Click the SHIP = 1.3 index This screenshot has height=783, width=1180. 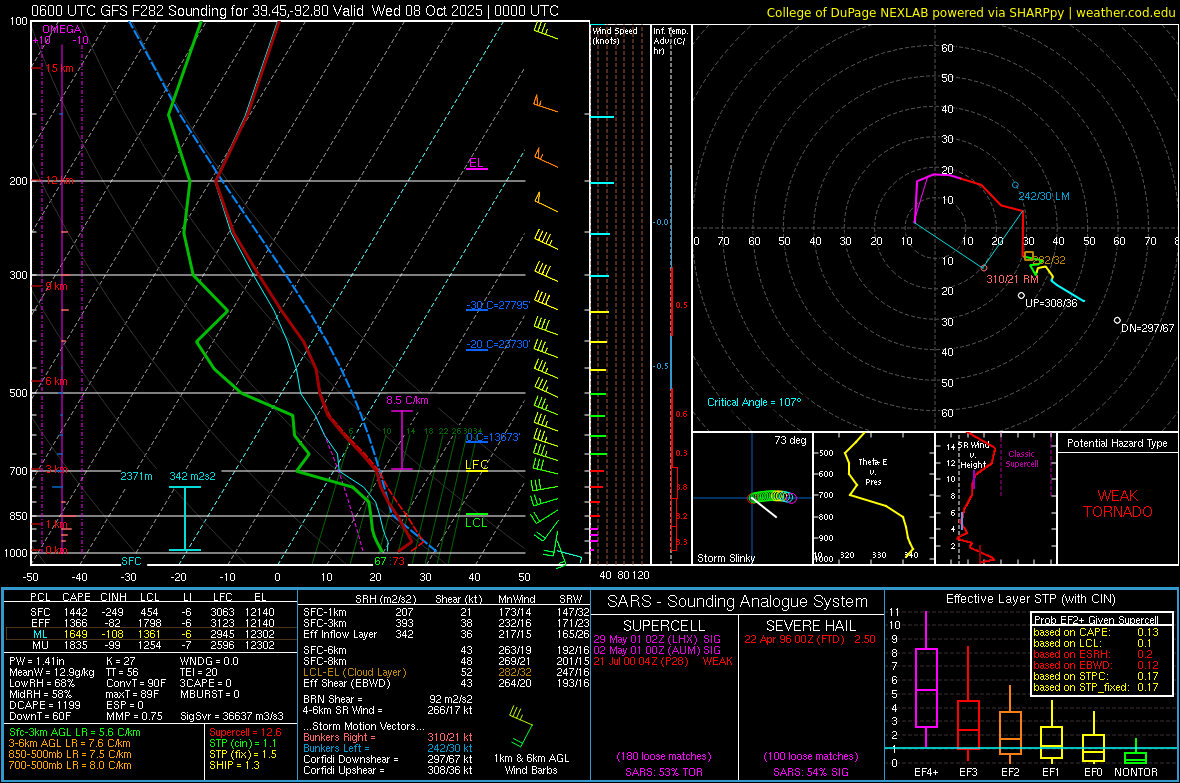(x=234, y=765)
